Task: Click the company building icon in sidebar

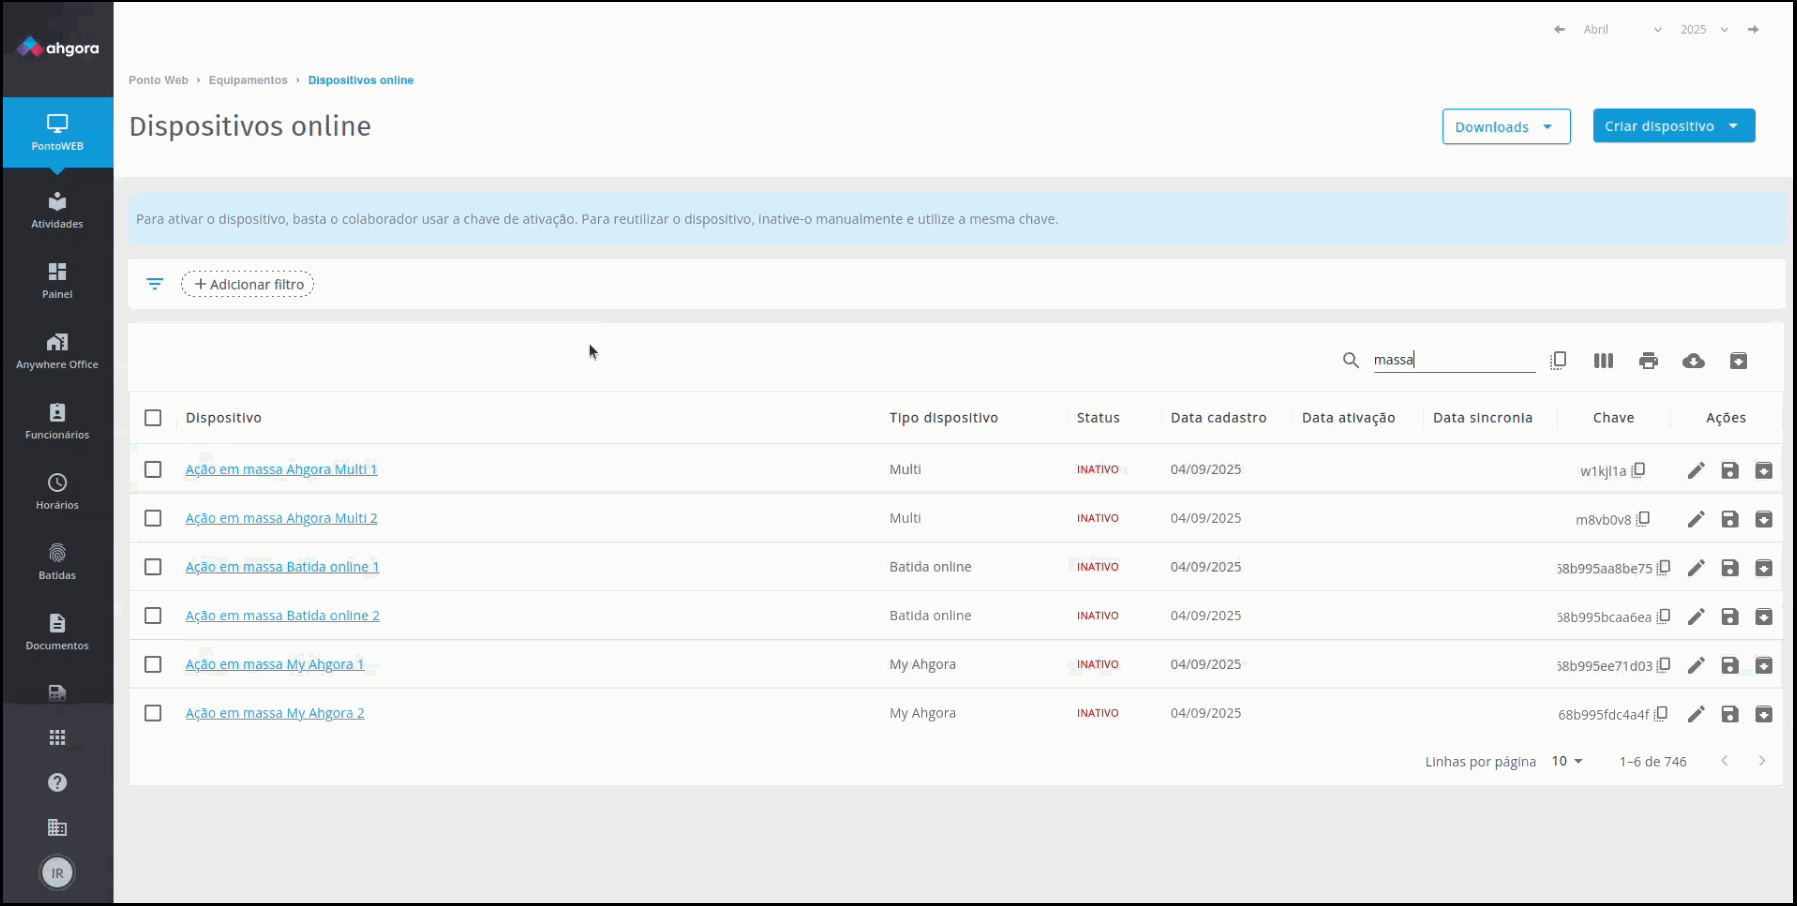Action: [x=57, y=827]
